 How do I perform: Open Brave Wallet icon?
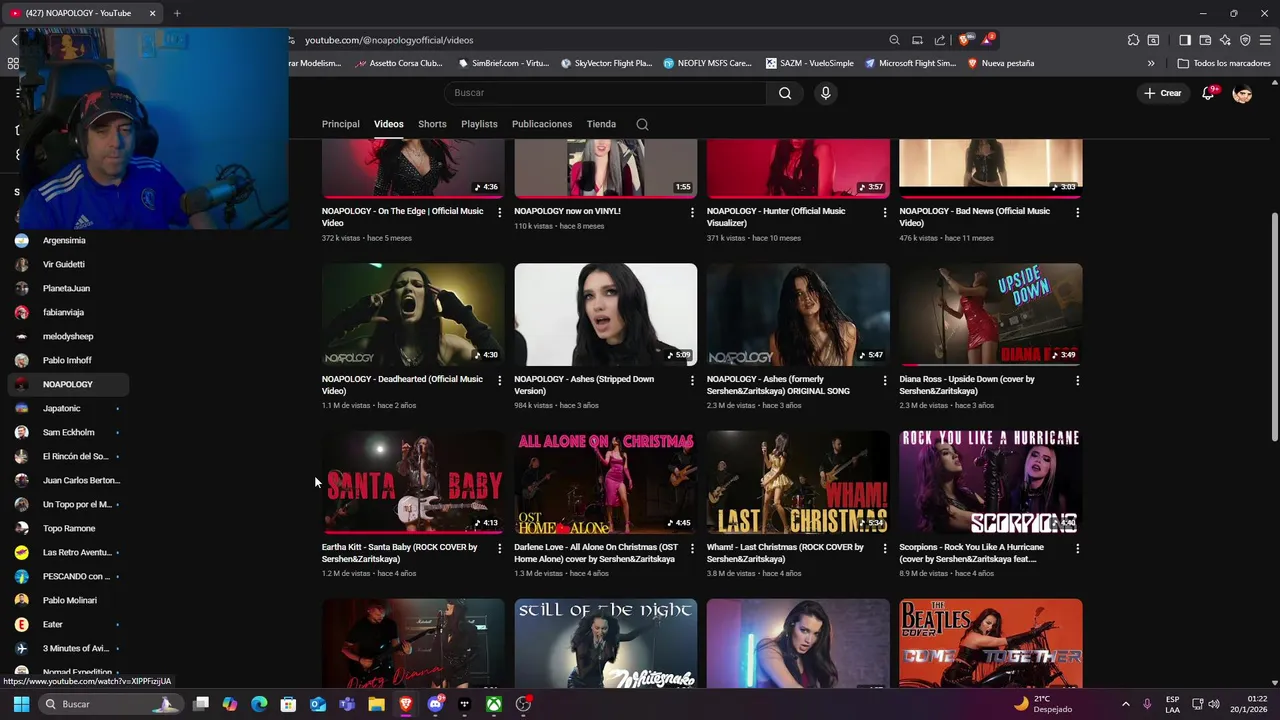pos(1205,40)
